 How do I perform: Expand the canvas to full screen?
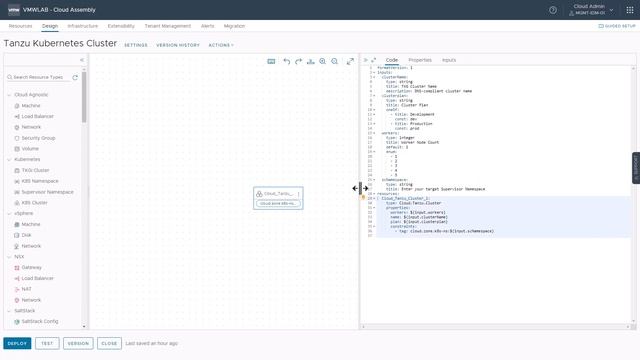pos(350,61)
